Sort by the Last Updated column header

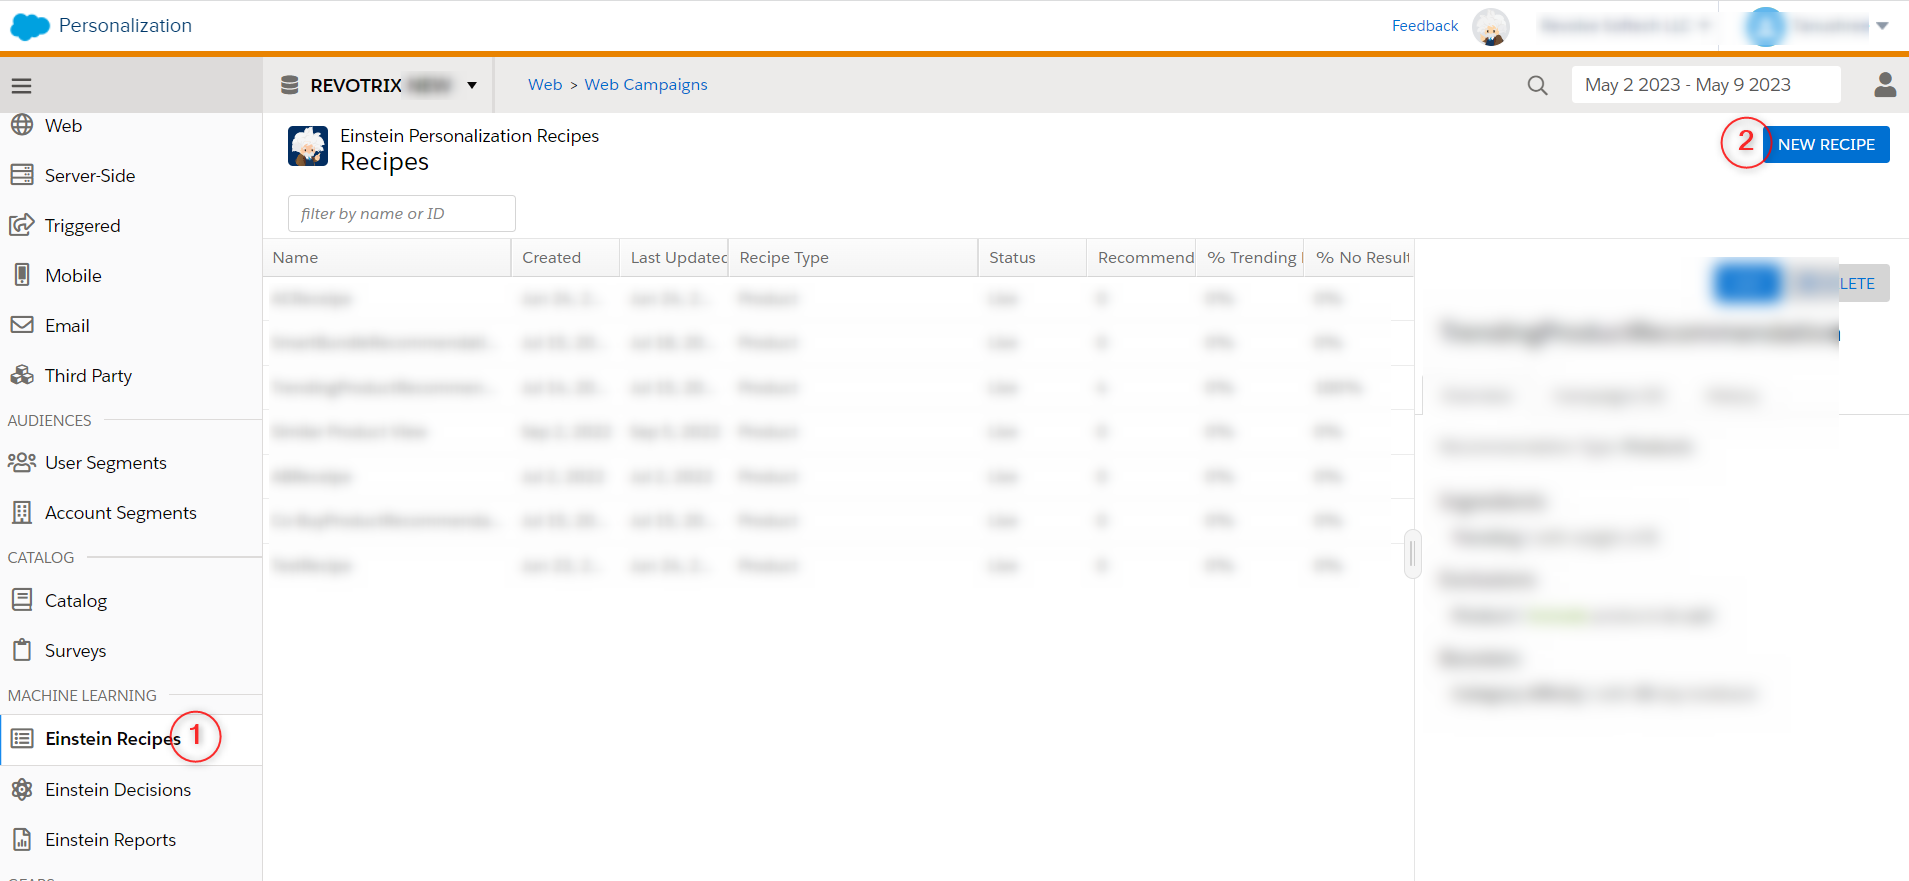click(x=674, y=257)
